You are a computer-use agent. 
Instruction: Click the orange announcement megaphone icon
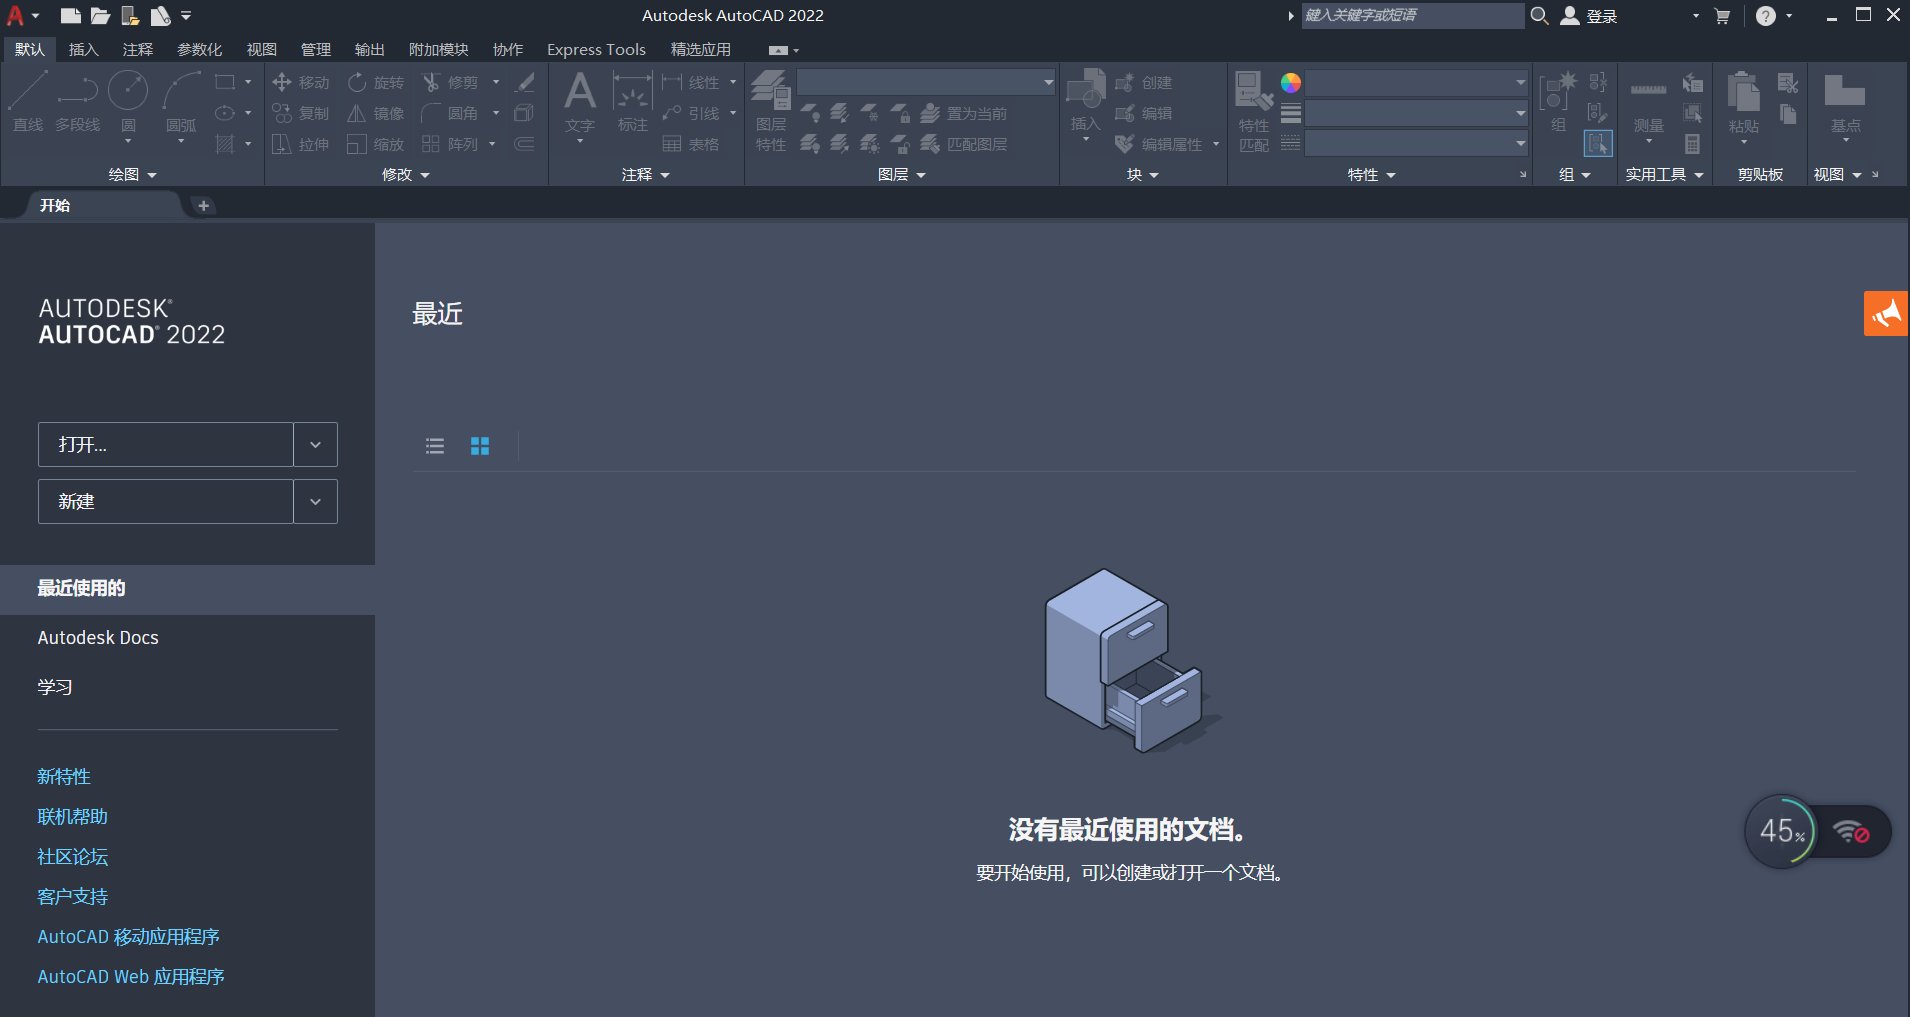tap(1886, 314)
